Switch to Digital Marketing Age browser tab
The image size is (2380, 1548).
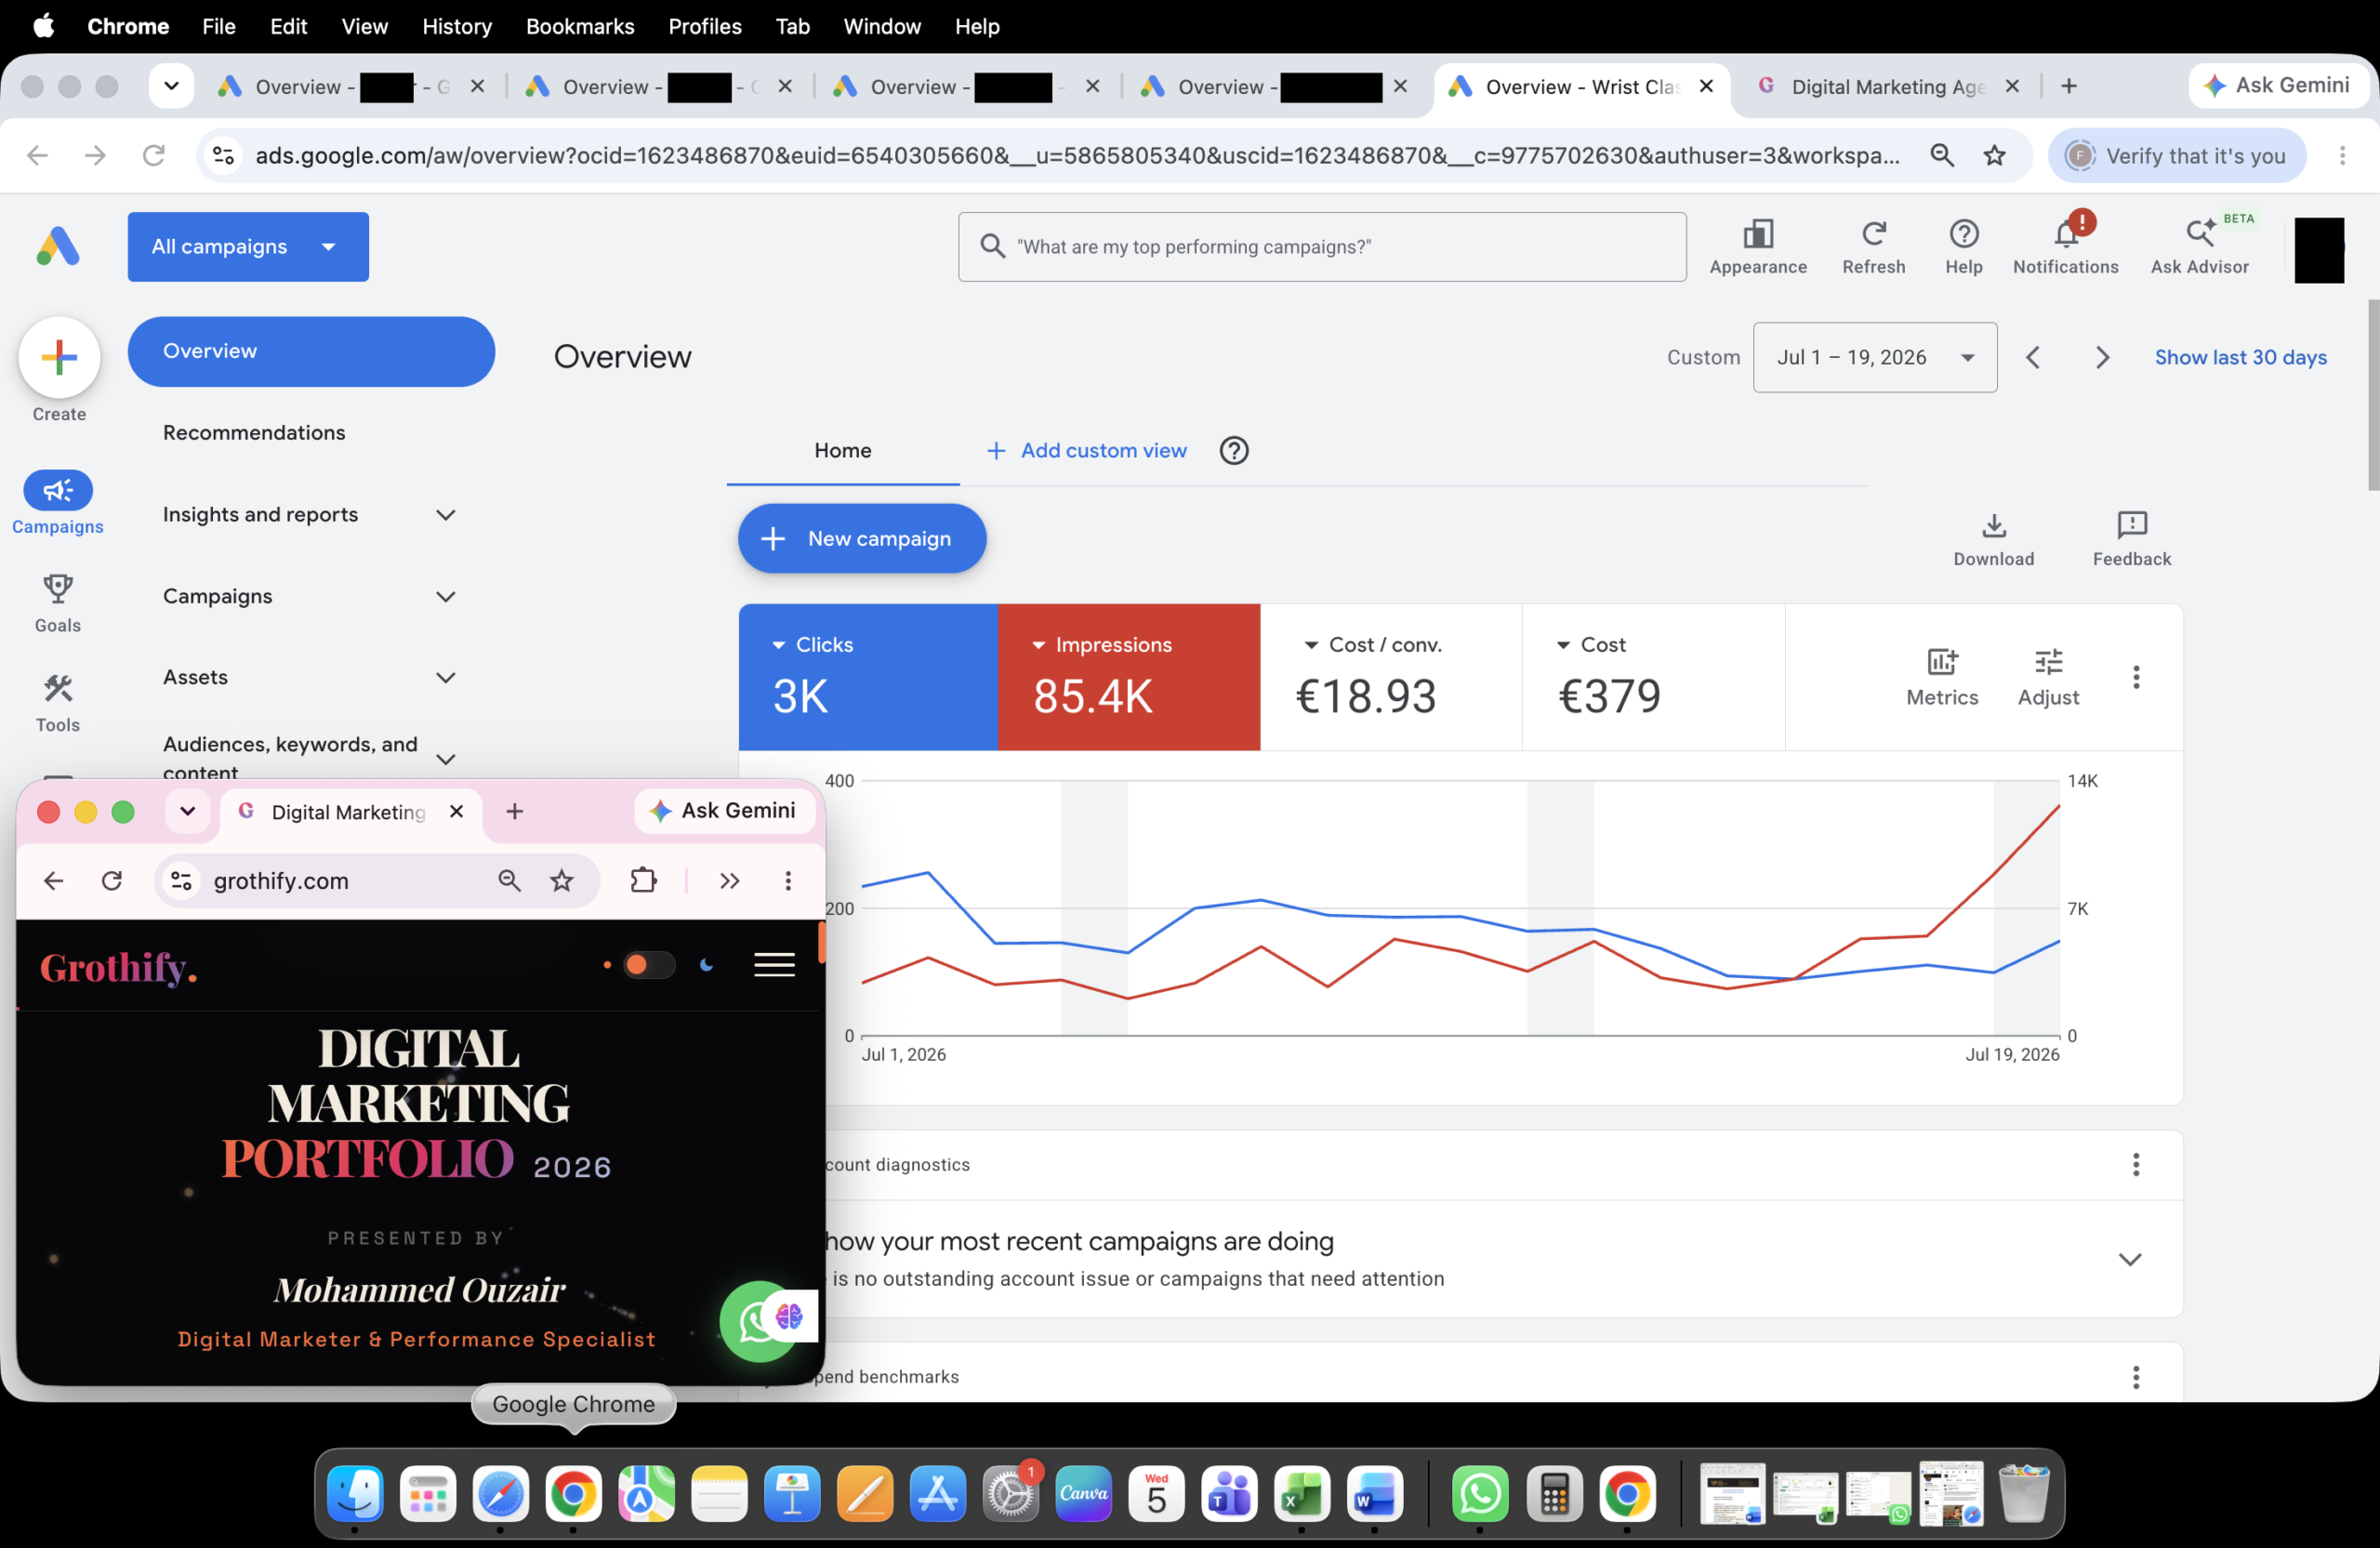click(x=1888, y=87)
